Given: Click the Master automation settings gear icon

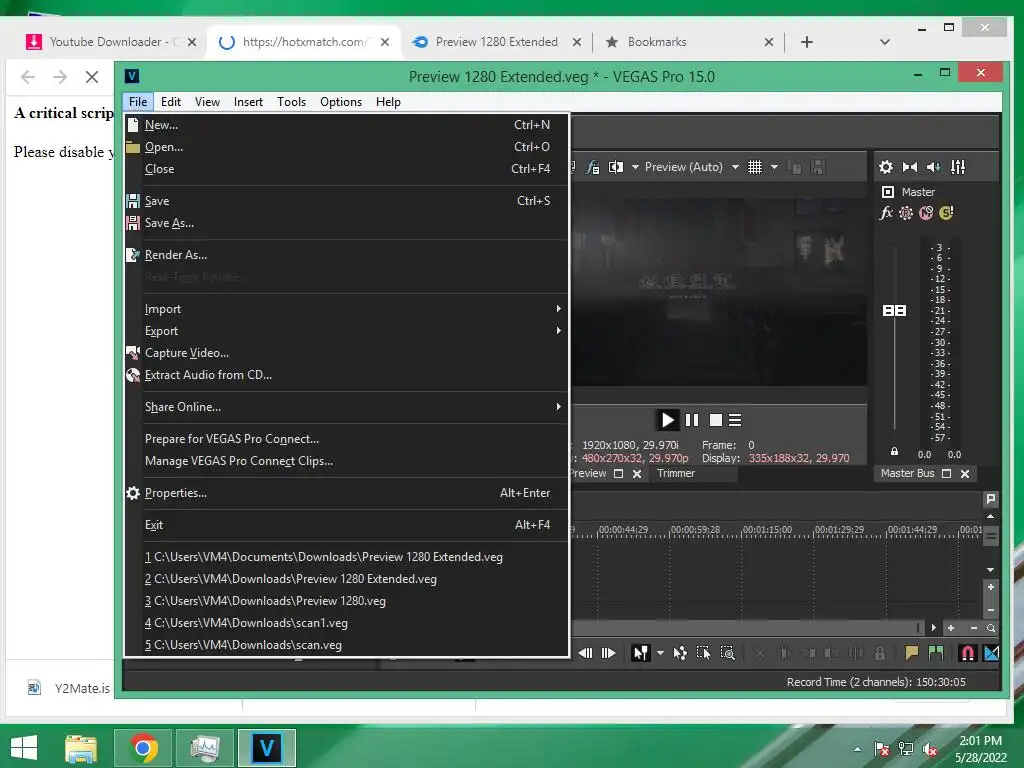Looking at the screenshot, I should [x=906, y=213].
